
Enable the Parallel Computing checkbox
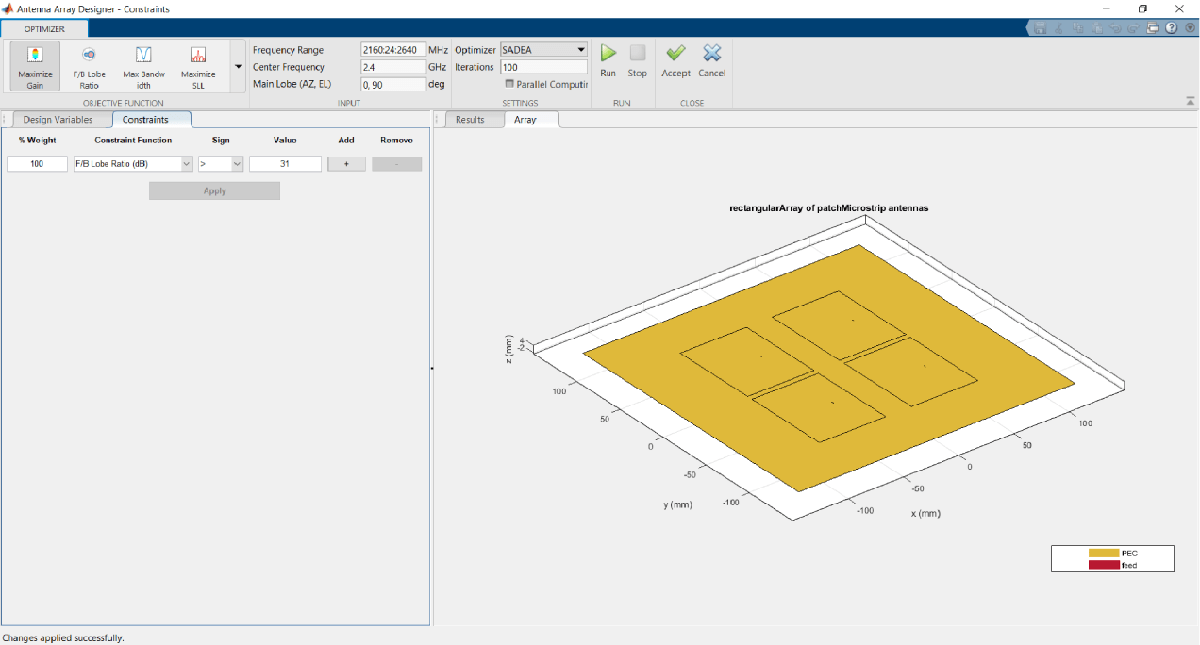[x=510, y=84]
